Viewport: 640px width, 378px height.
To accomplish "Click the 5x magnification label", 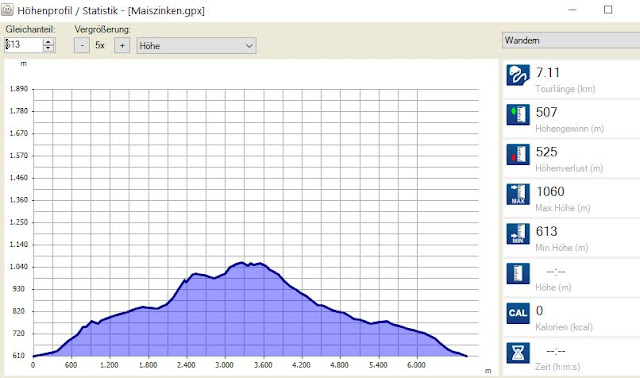I will pyautogui.click(x=100, y=45).
